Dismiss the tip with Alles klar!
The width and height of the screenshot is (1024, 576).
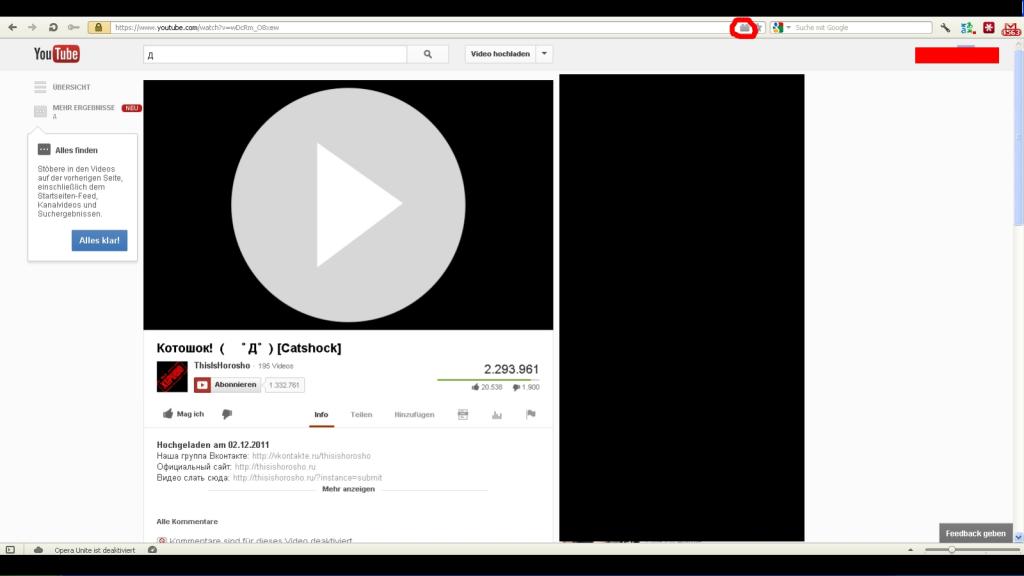pyautogui.click(x=99, y=240)
